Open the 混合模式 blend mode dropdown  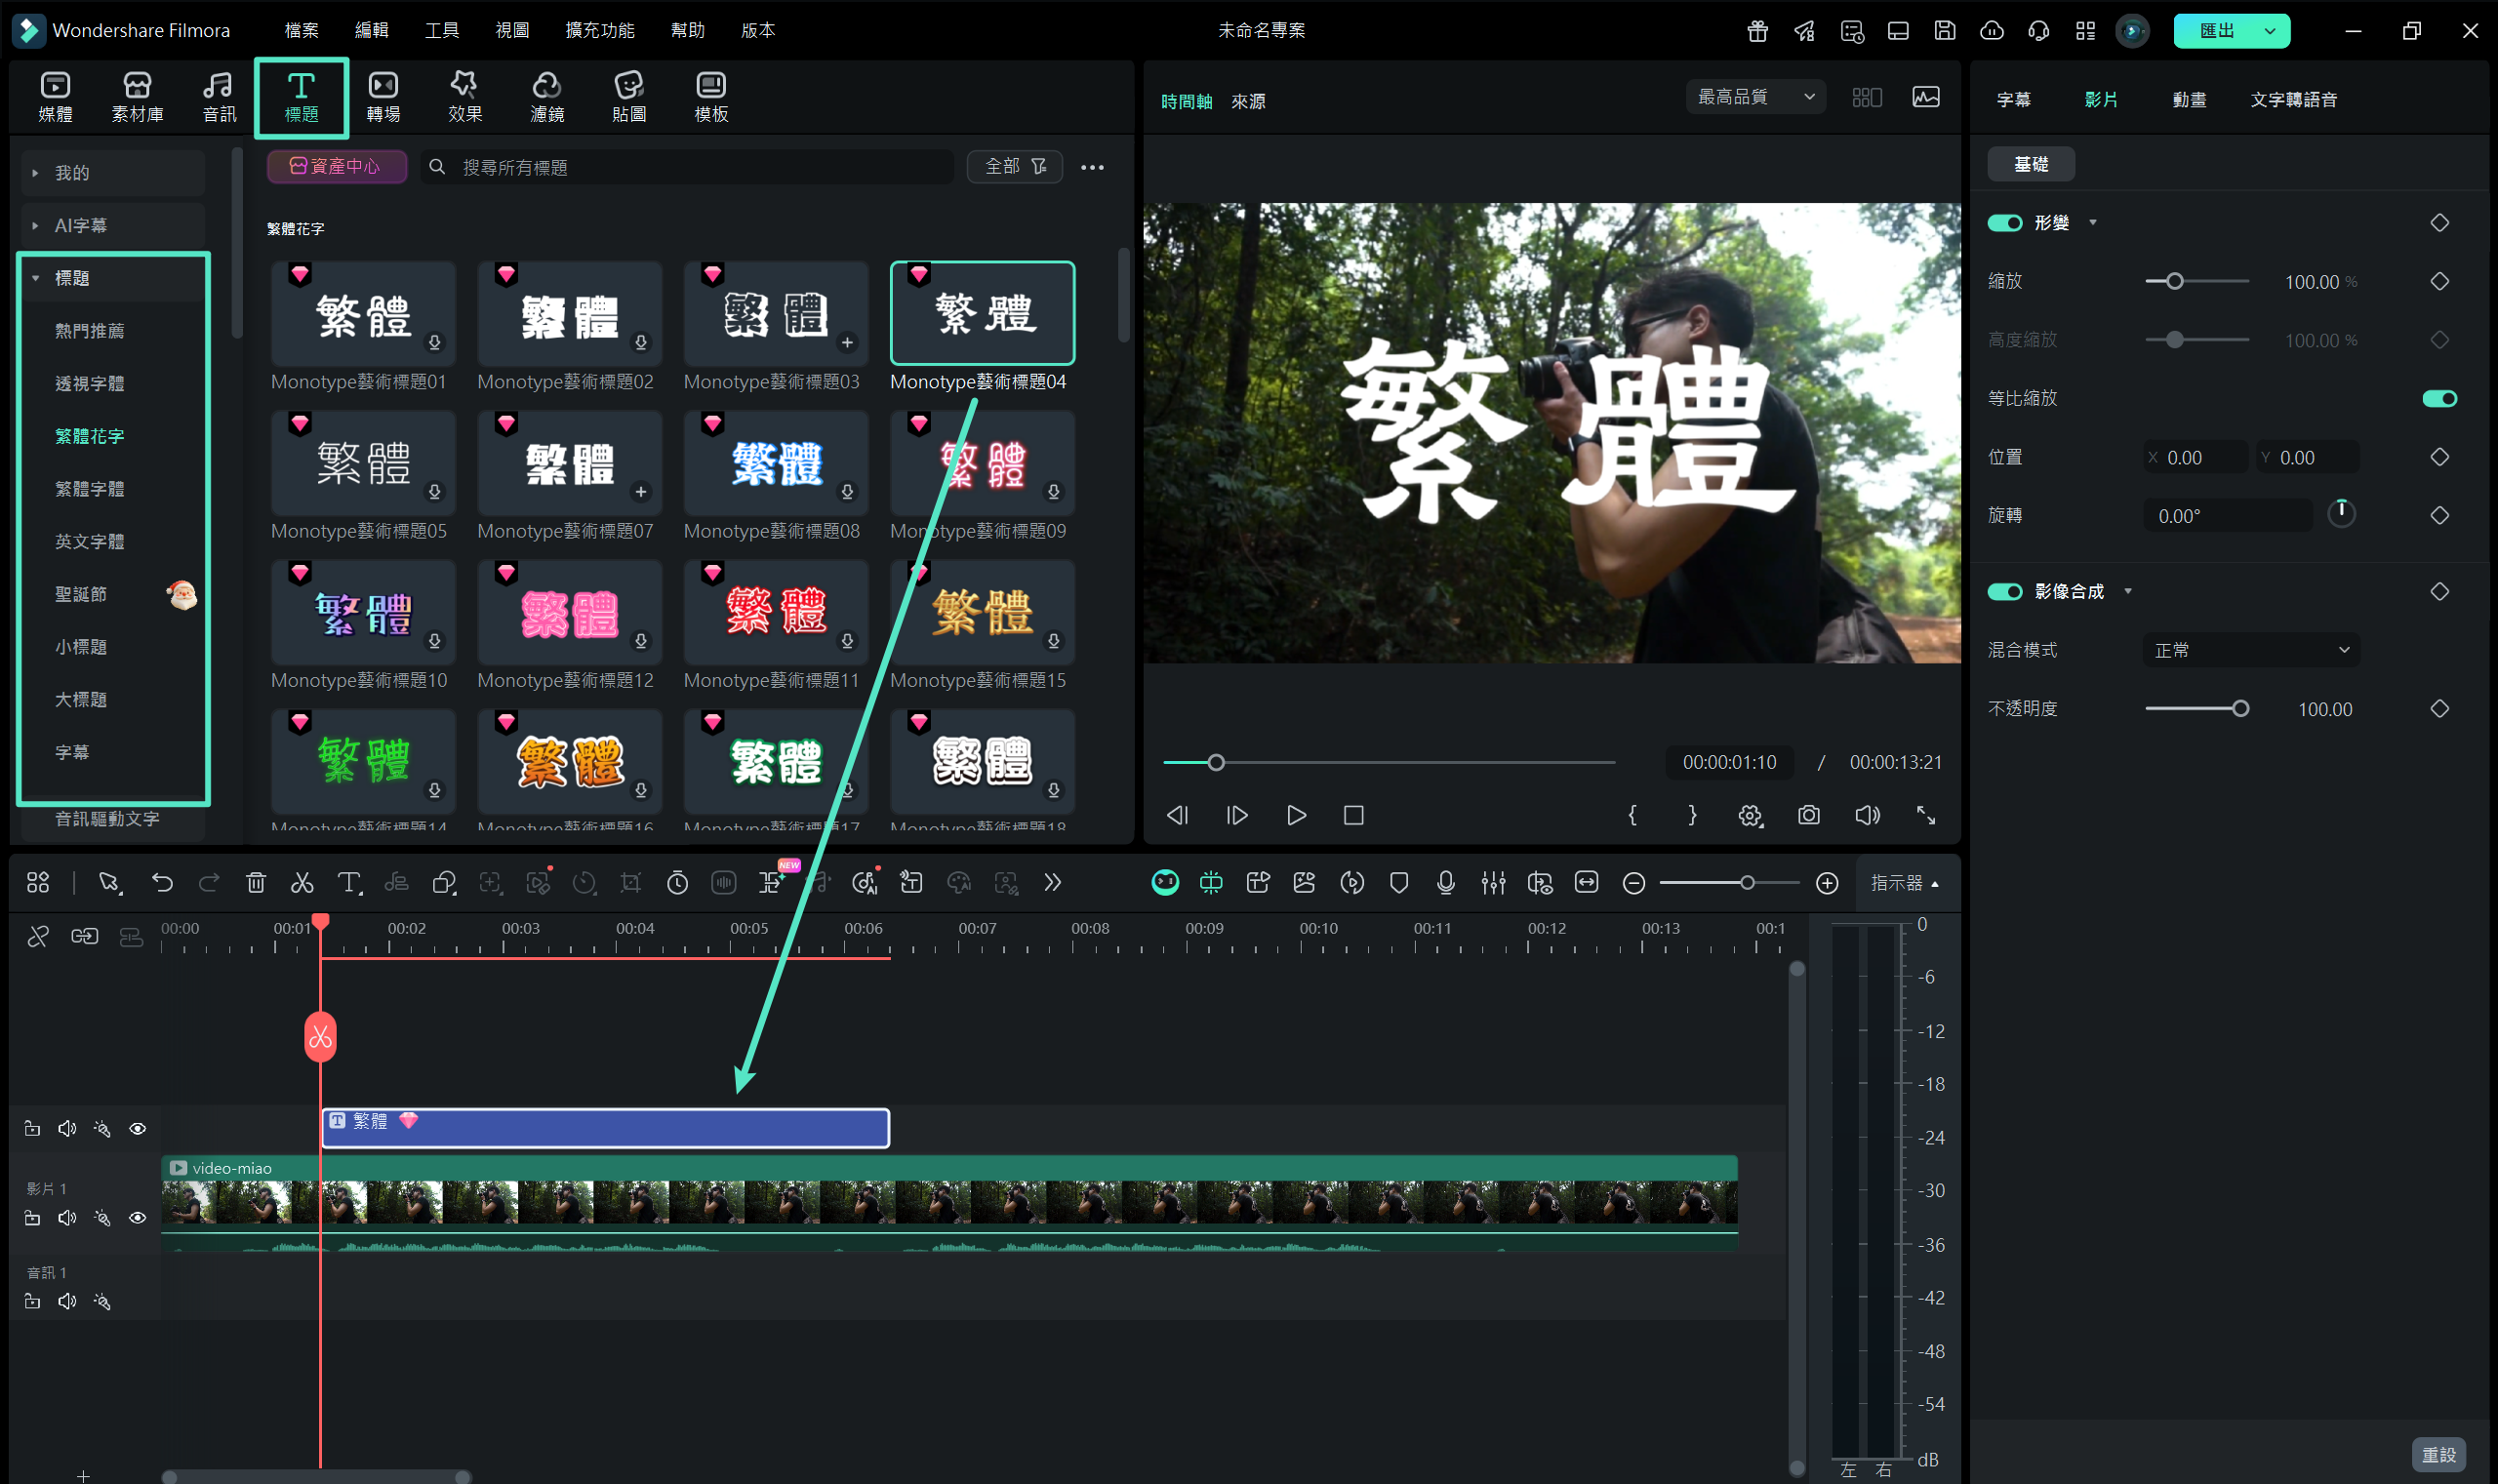point(2250,650)
